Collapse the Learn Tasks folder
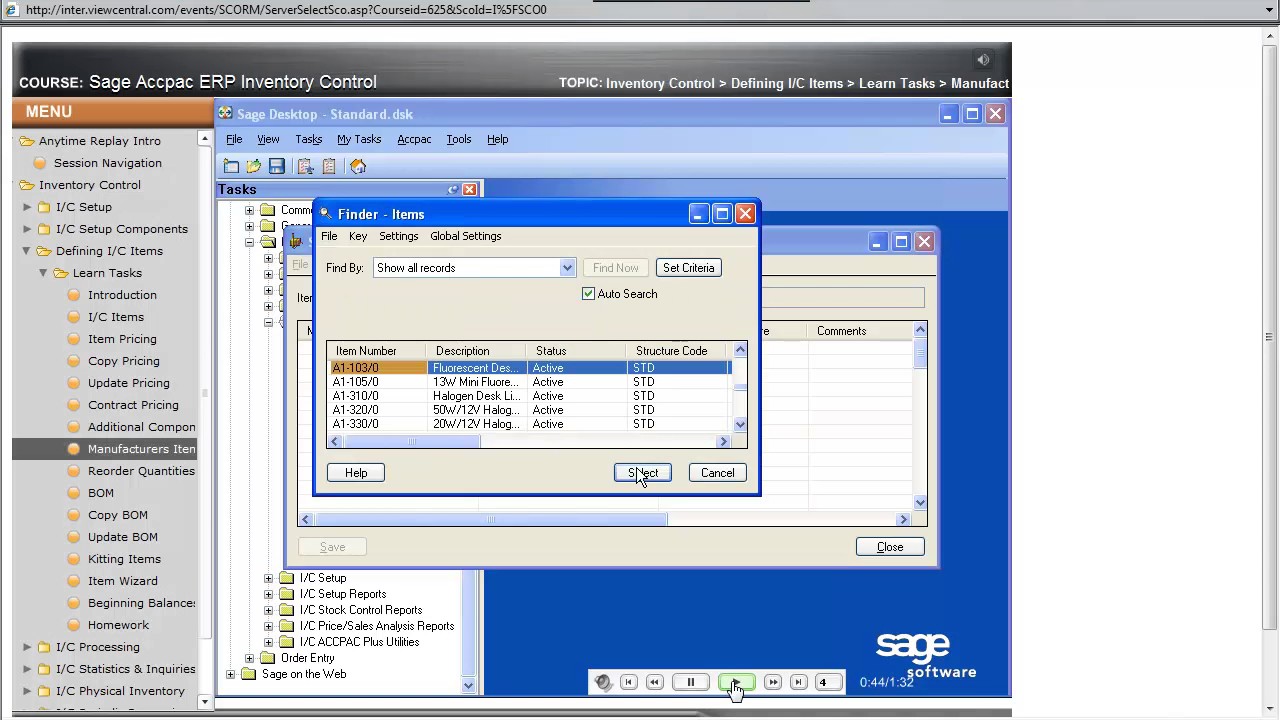Screen dimensions: 1280x720 (44, 273)
